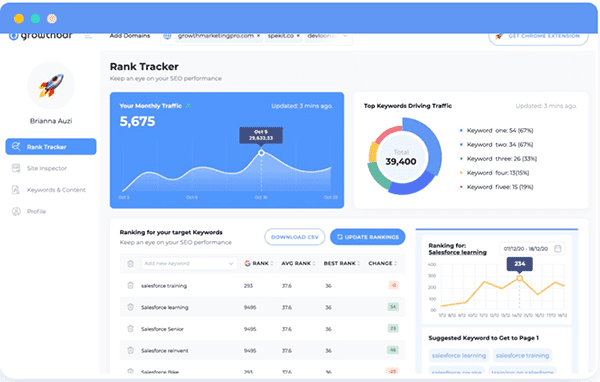Open the calendar icon in date range
The height and width of the screenshot is (382, 600).
click(x=558, y=249)
